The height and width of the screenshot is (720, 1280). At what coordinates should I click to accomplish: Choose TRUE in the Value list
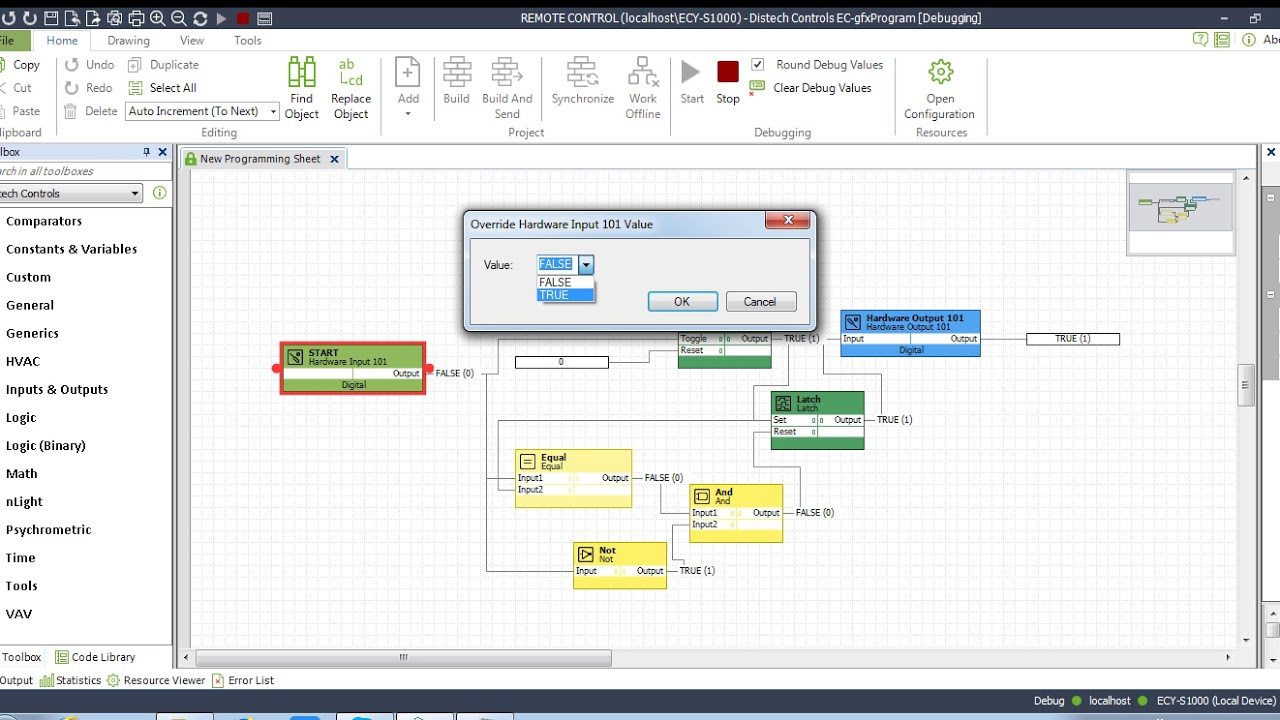[566, 295]
